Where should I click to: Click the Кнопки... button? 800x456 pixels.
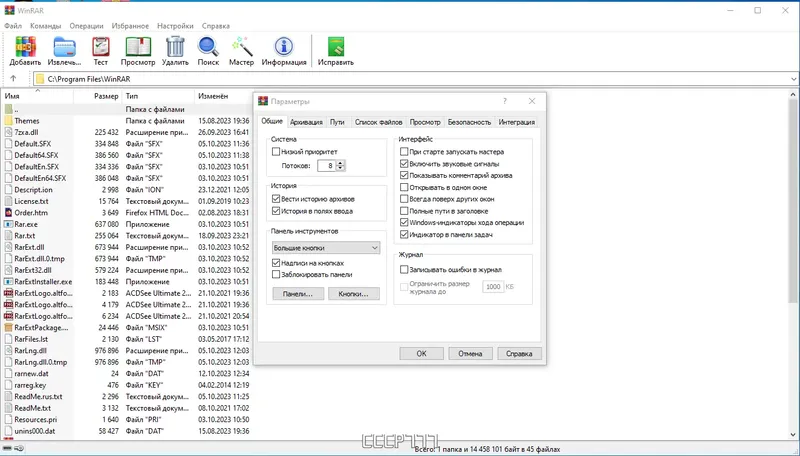pos(354,294)
